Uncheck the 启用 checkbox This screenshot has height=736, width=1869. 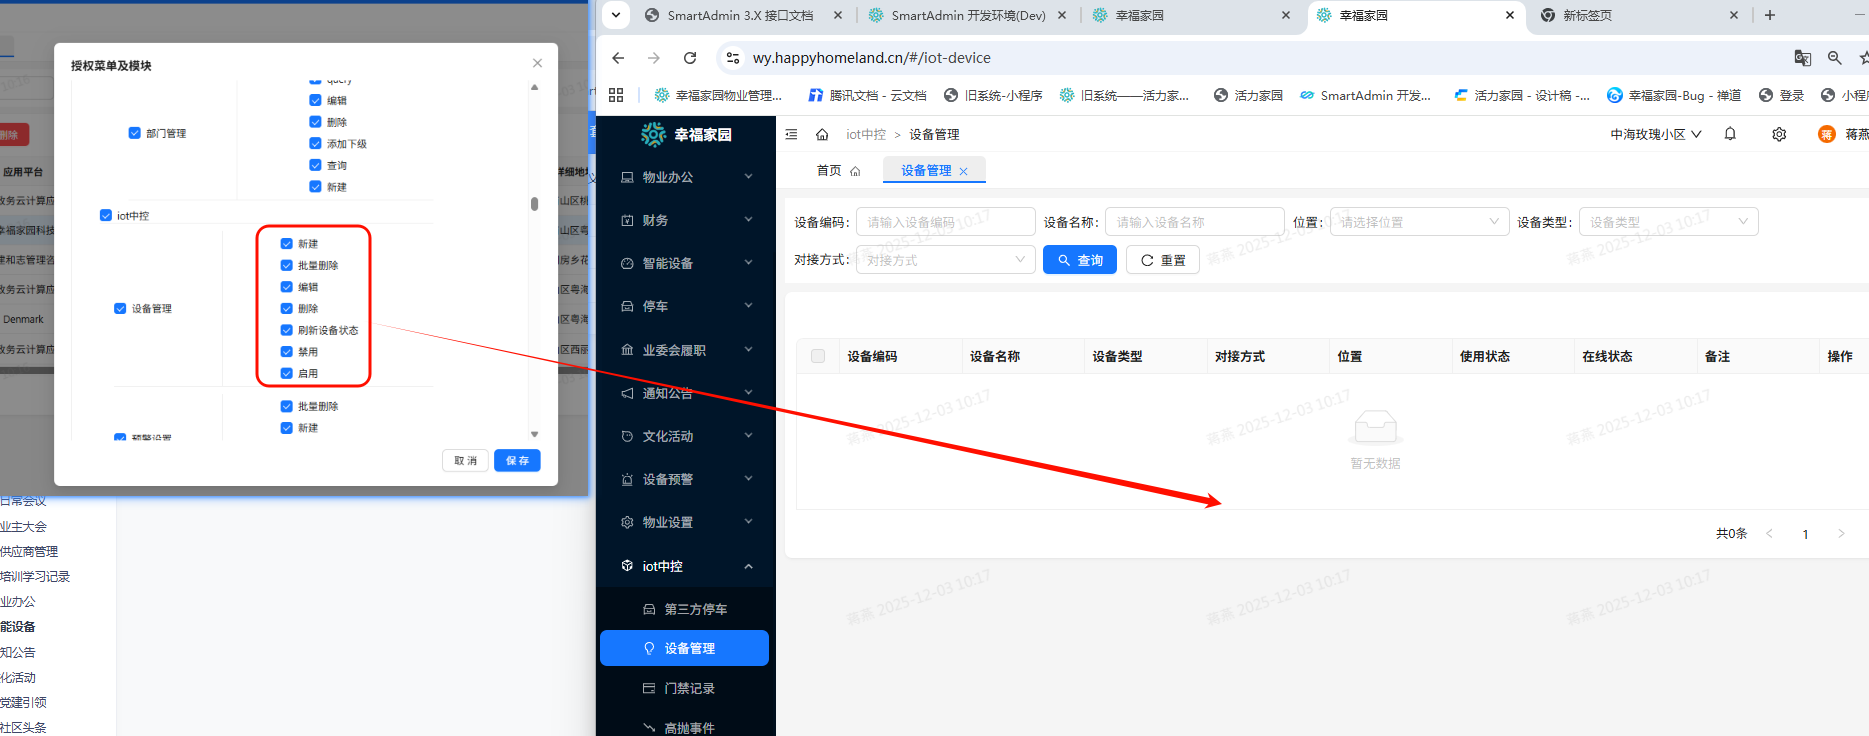(x=287, y=373)
